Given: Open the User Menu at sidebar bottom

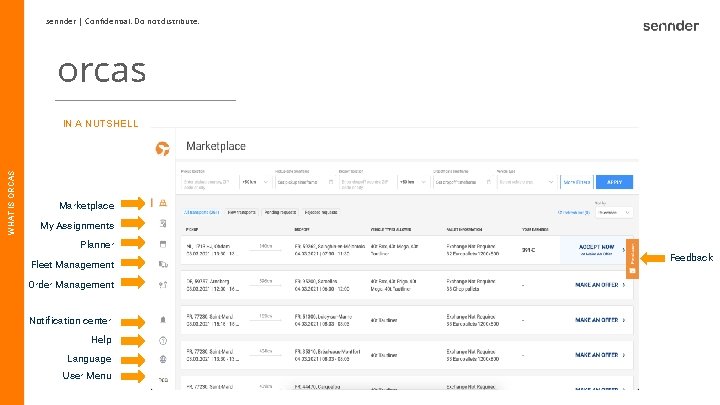Looking at the screenshot, I should (163, 379).
